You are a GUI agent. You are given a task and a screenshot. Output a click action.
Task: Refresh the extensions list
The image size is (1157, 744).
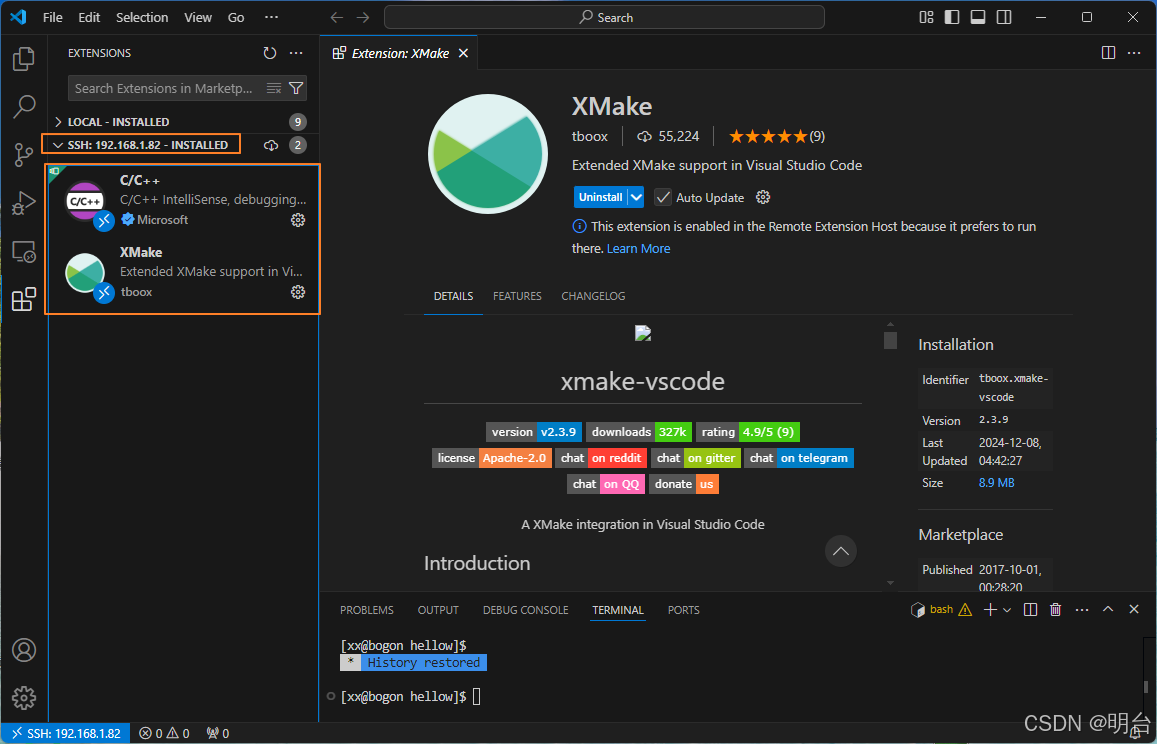[270, 53]
